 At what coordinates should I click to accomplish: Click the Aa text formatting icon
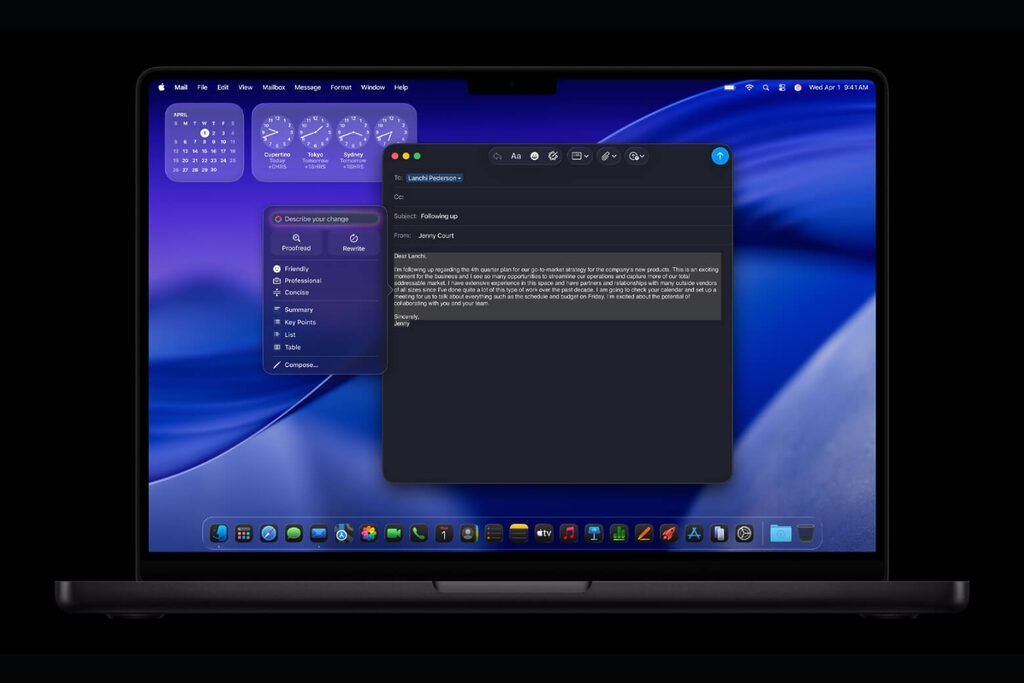(517, 156)
